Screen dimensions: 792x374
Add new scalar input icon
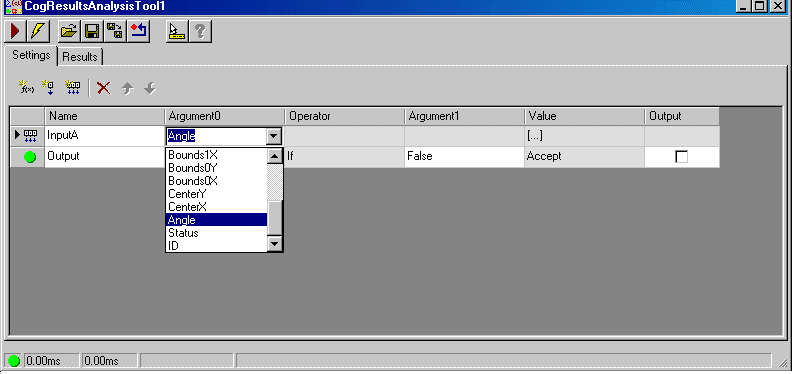pyautogui.click(x=48, y=87)
